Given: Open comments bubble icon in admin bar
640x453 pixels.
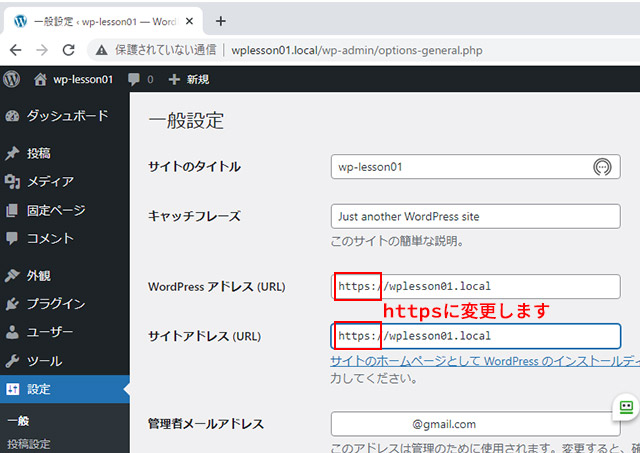Looking at the screenshot, I should [133, 79].
